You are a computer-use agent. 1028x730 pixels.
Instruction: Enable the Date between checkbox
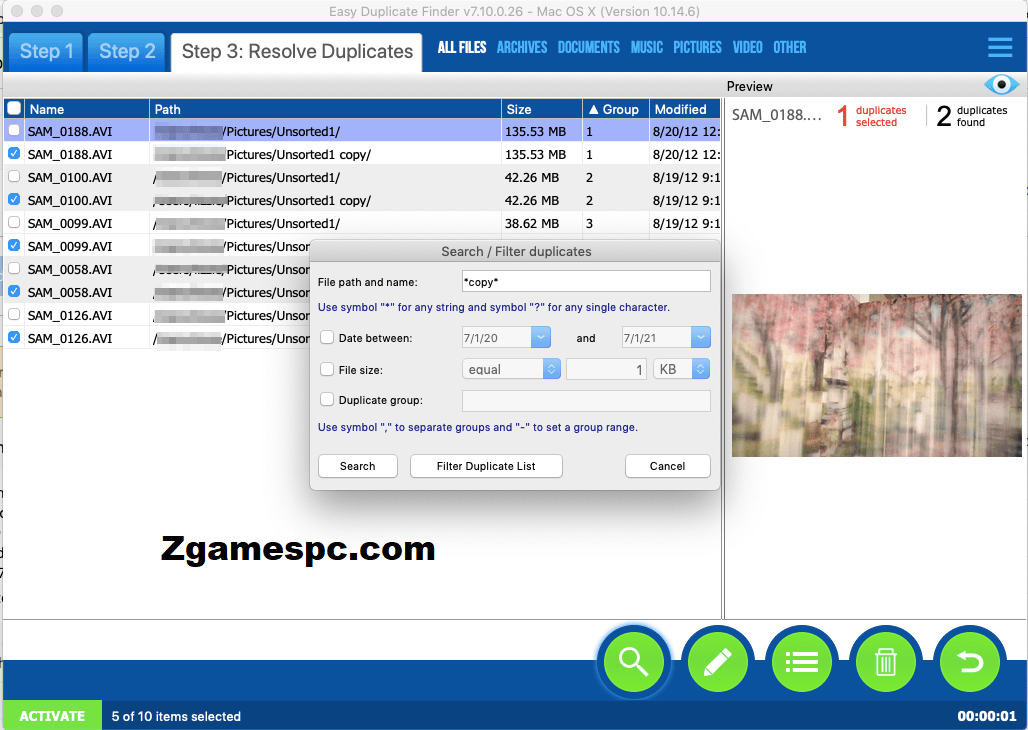coord(326,338)
